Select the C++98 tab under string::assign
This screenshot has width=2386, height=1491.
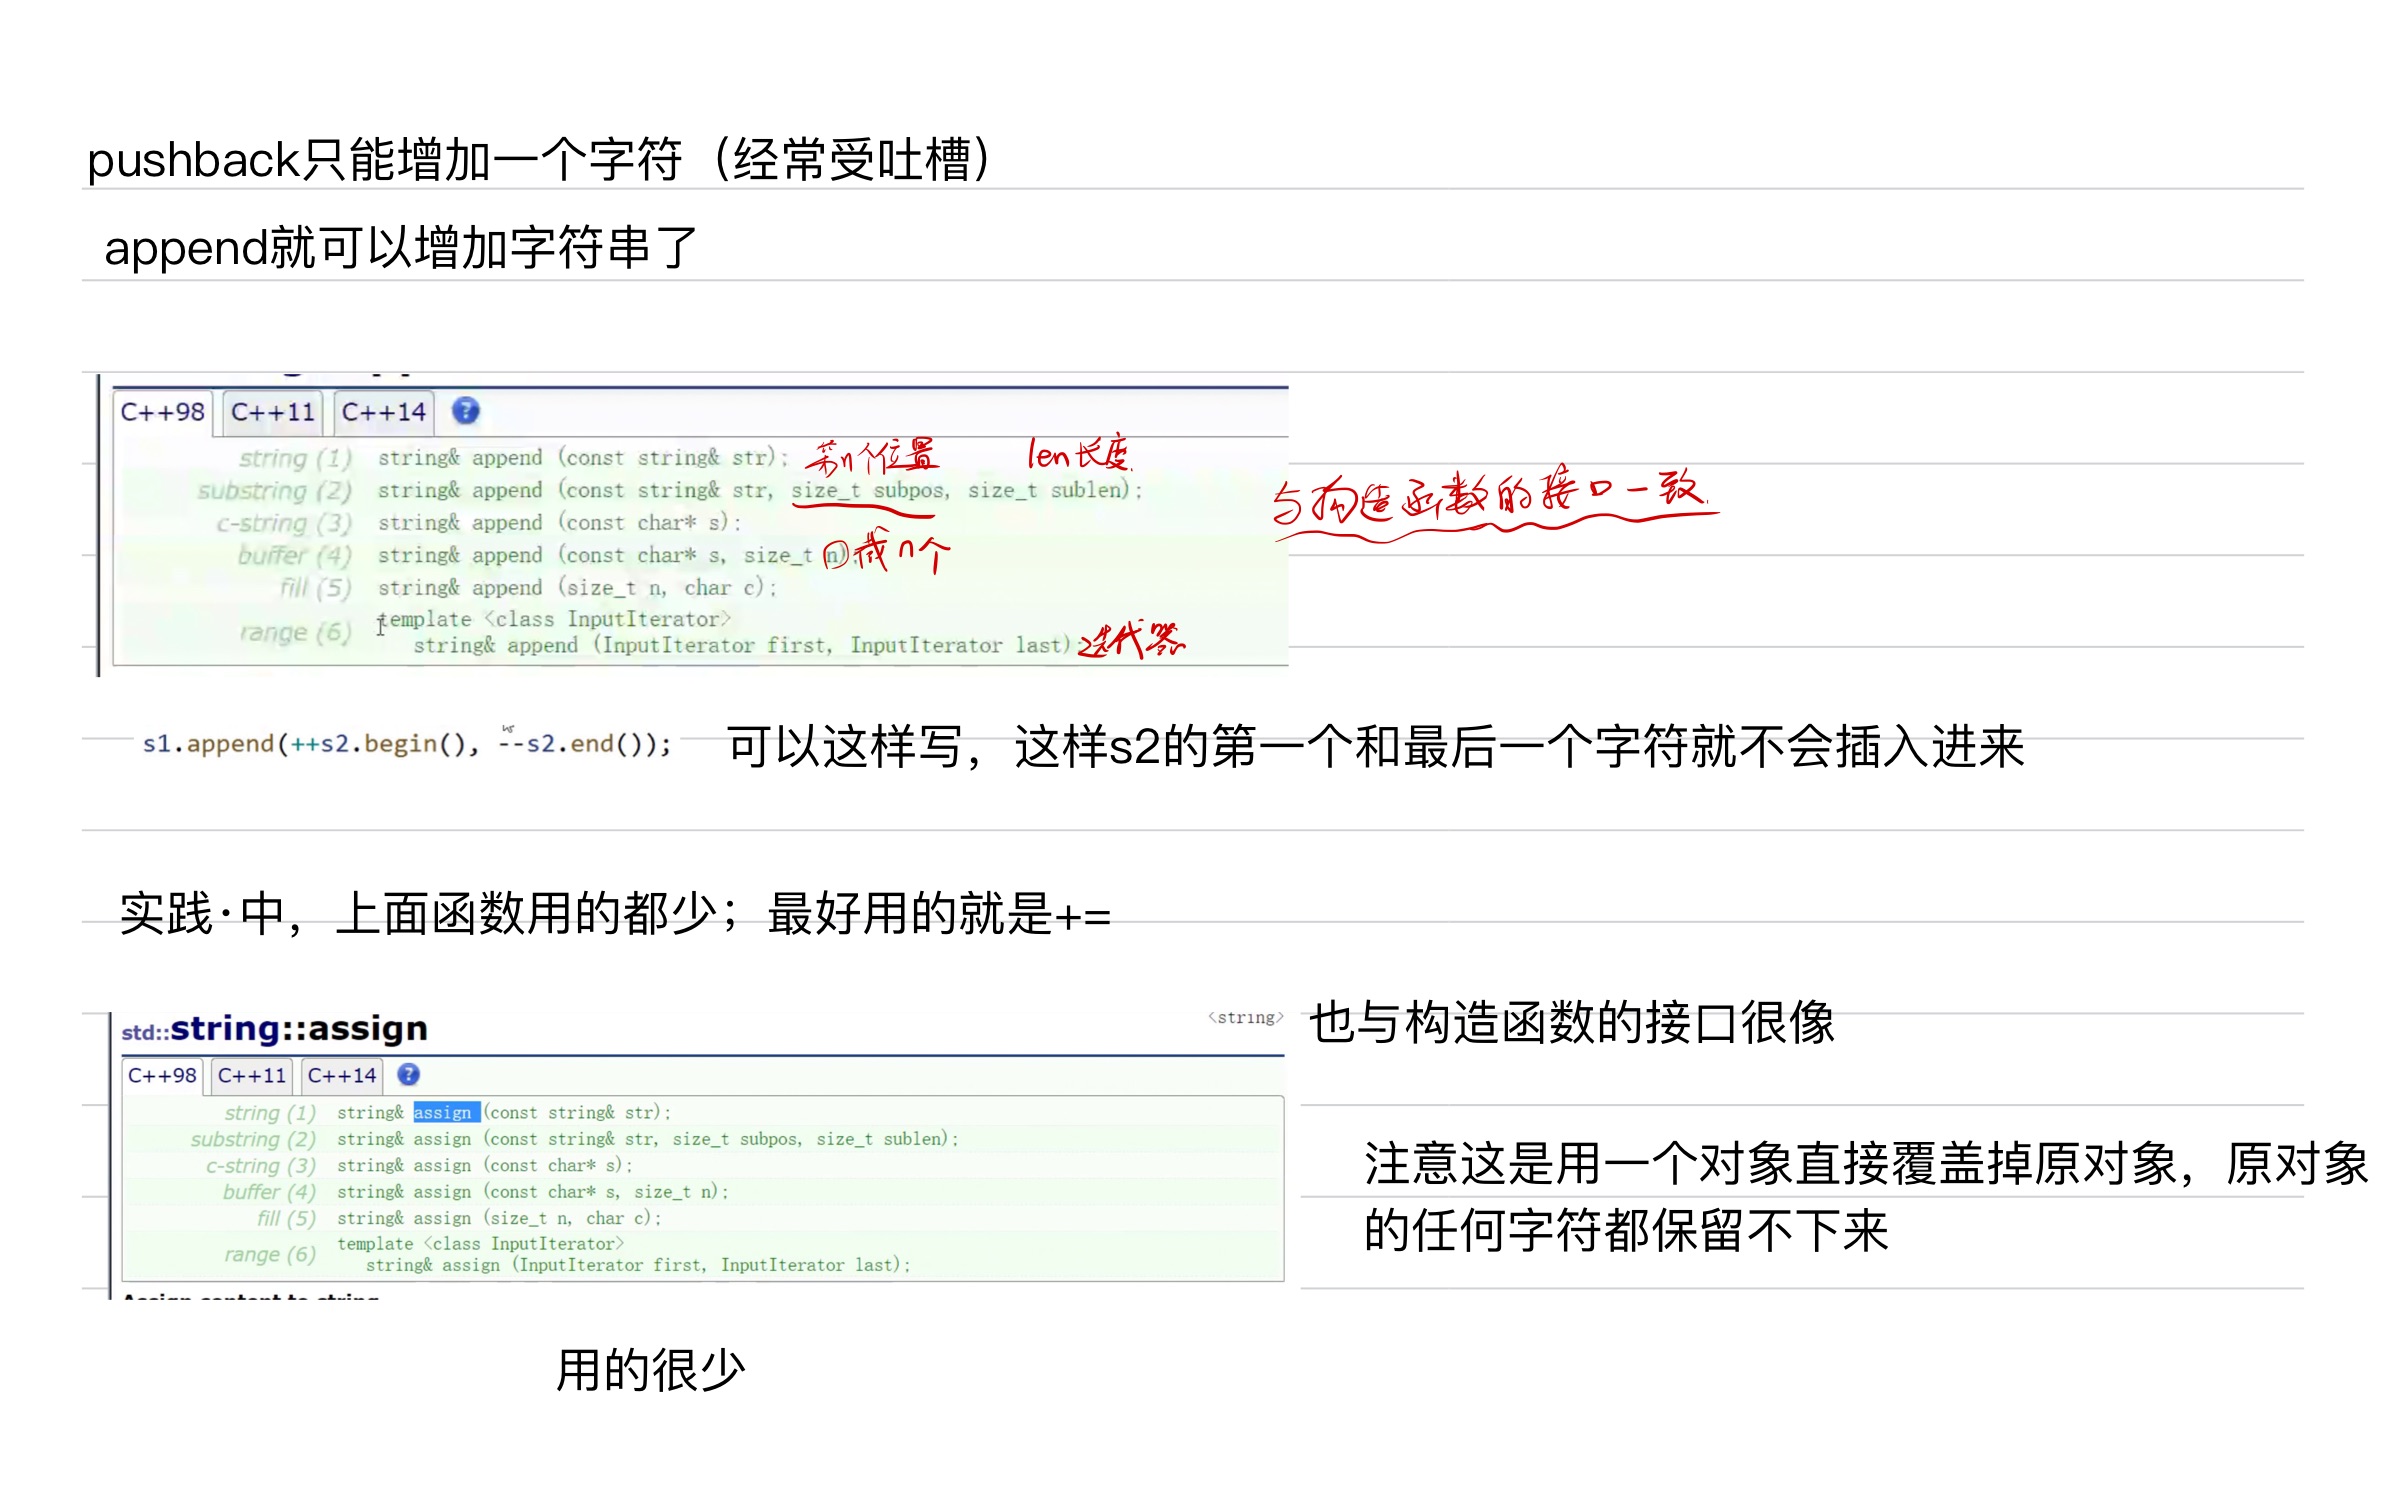tap(162, 1076)
